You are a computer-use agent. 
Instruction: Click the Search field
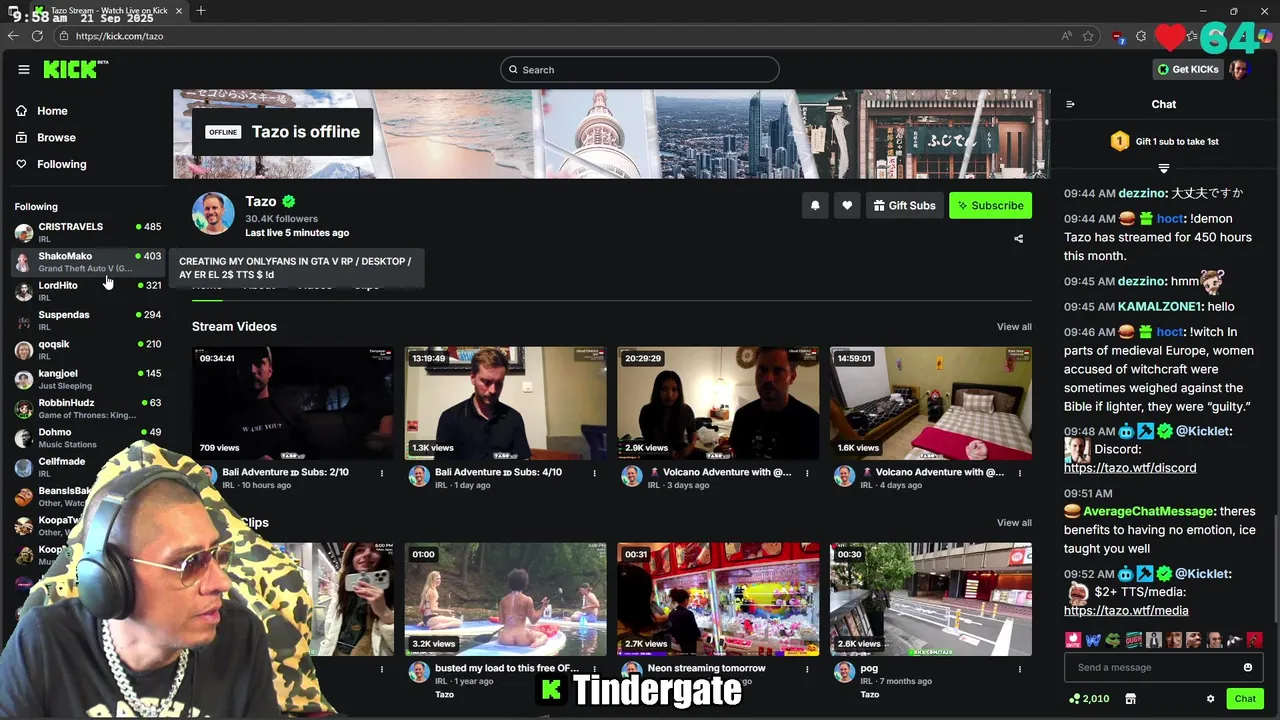(640, 69)
